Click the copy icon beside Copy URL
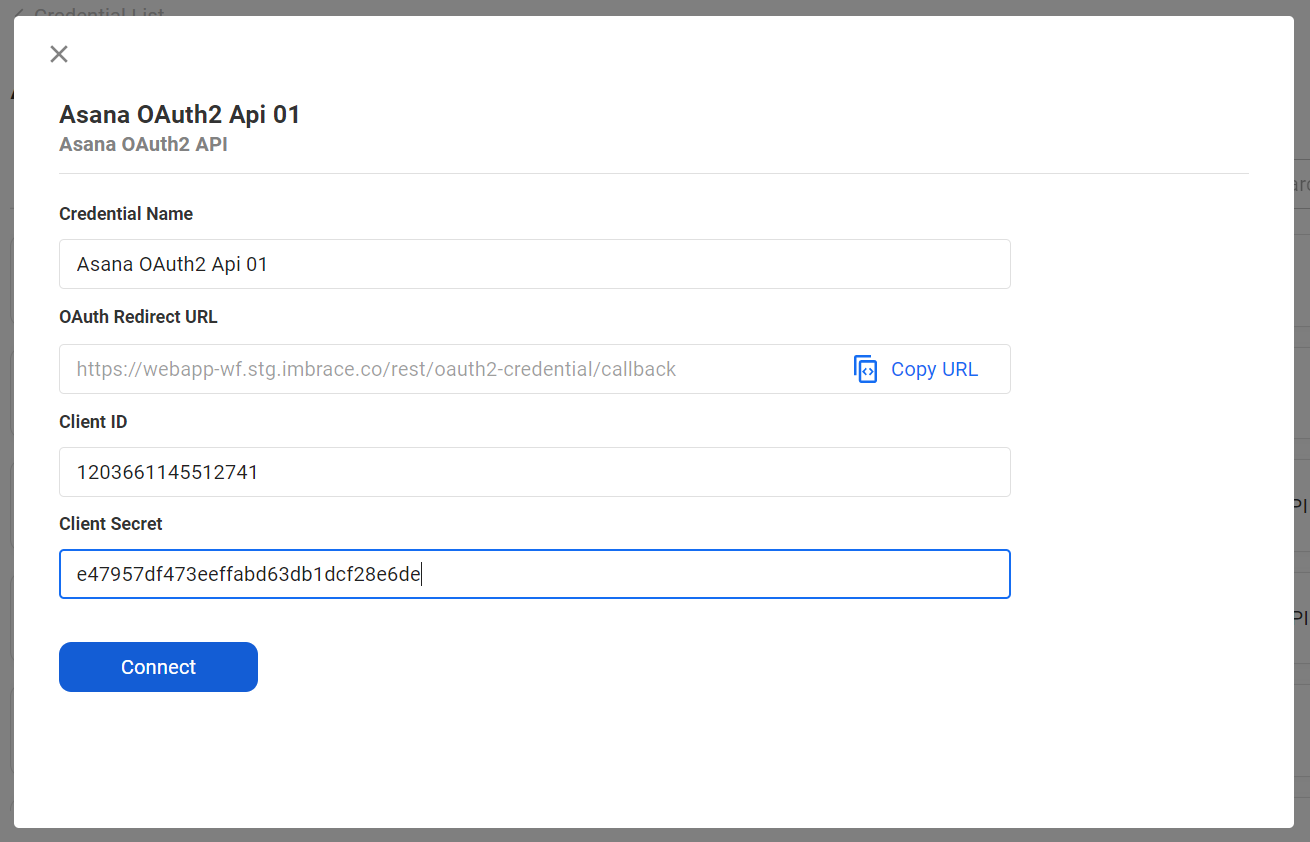1310x842 pixels. pyautogui.click(x=865, y=369)
